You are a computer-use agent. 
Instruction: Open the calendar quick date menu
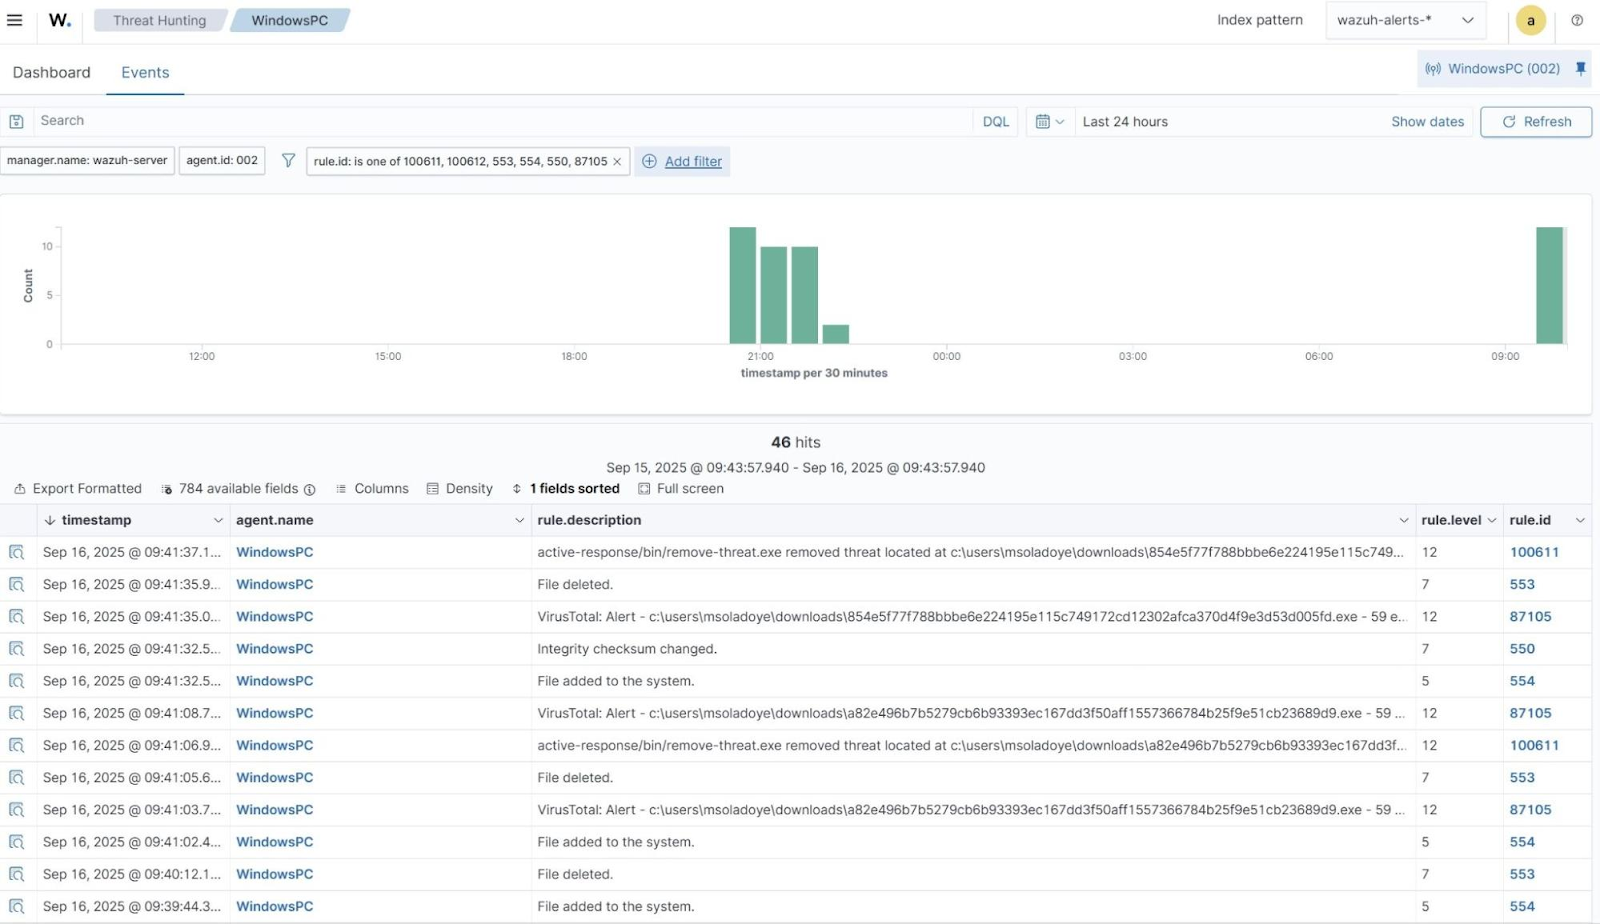click(1050, 121)
